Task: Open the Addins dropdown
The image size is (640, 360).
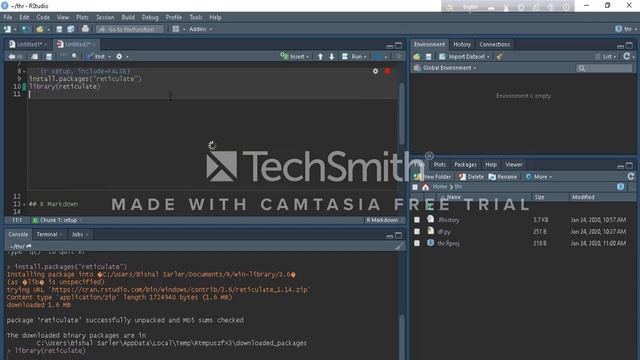Action: [200, 29]
